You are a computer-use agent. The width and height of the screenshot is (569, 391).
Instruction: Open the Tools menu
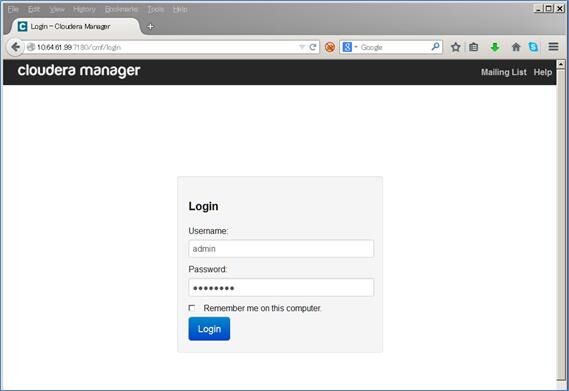coord(156,9)
